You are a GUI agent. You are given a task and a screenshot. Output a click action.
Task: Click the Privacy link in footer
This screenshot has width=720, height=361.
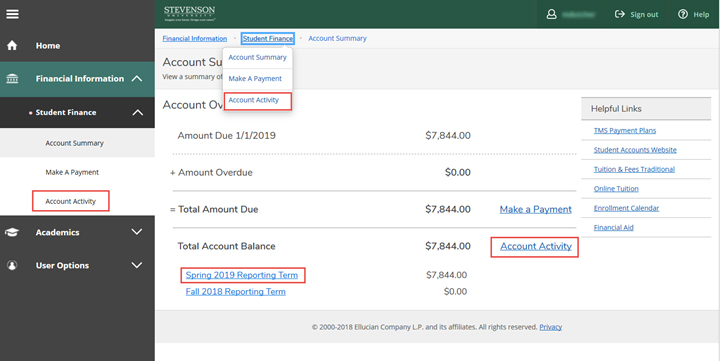551,327
